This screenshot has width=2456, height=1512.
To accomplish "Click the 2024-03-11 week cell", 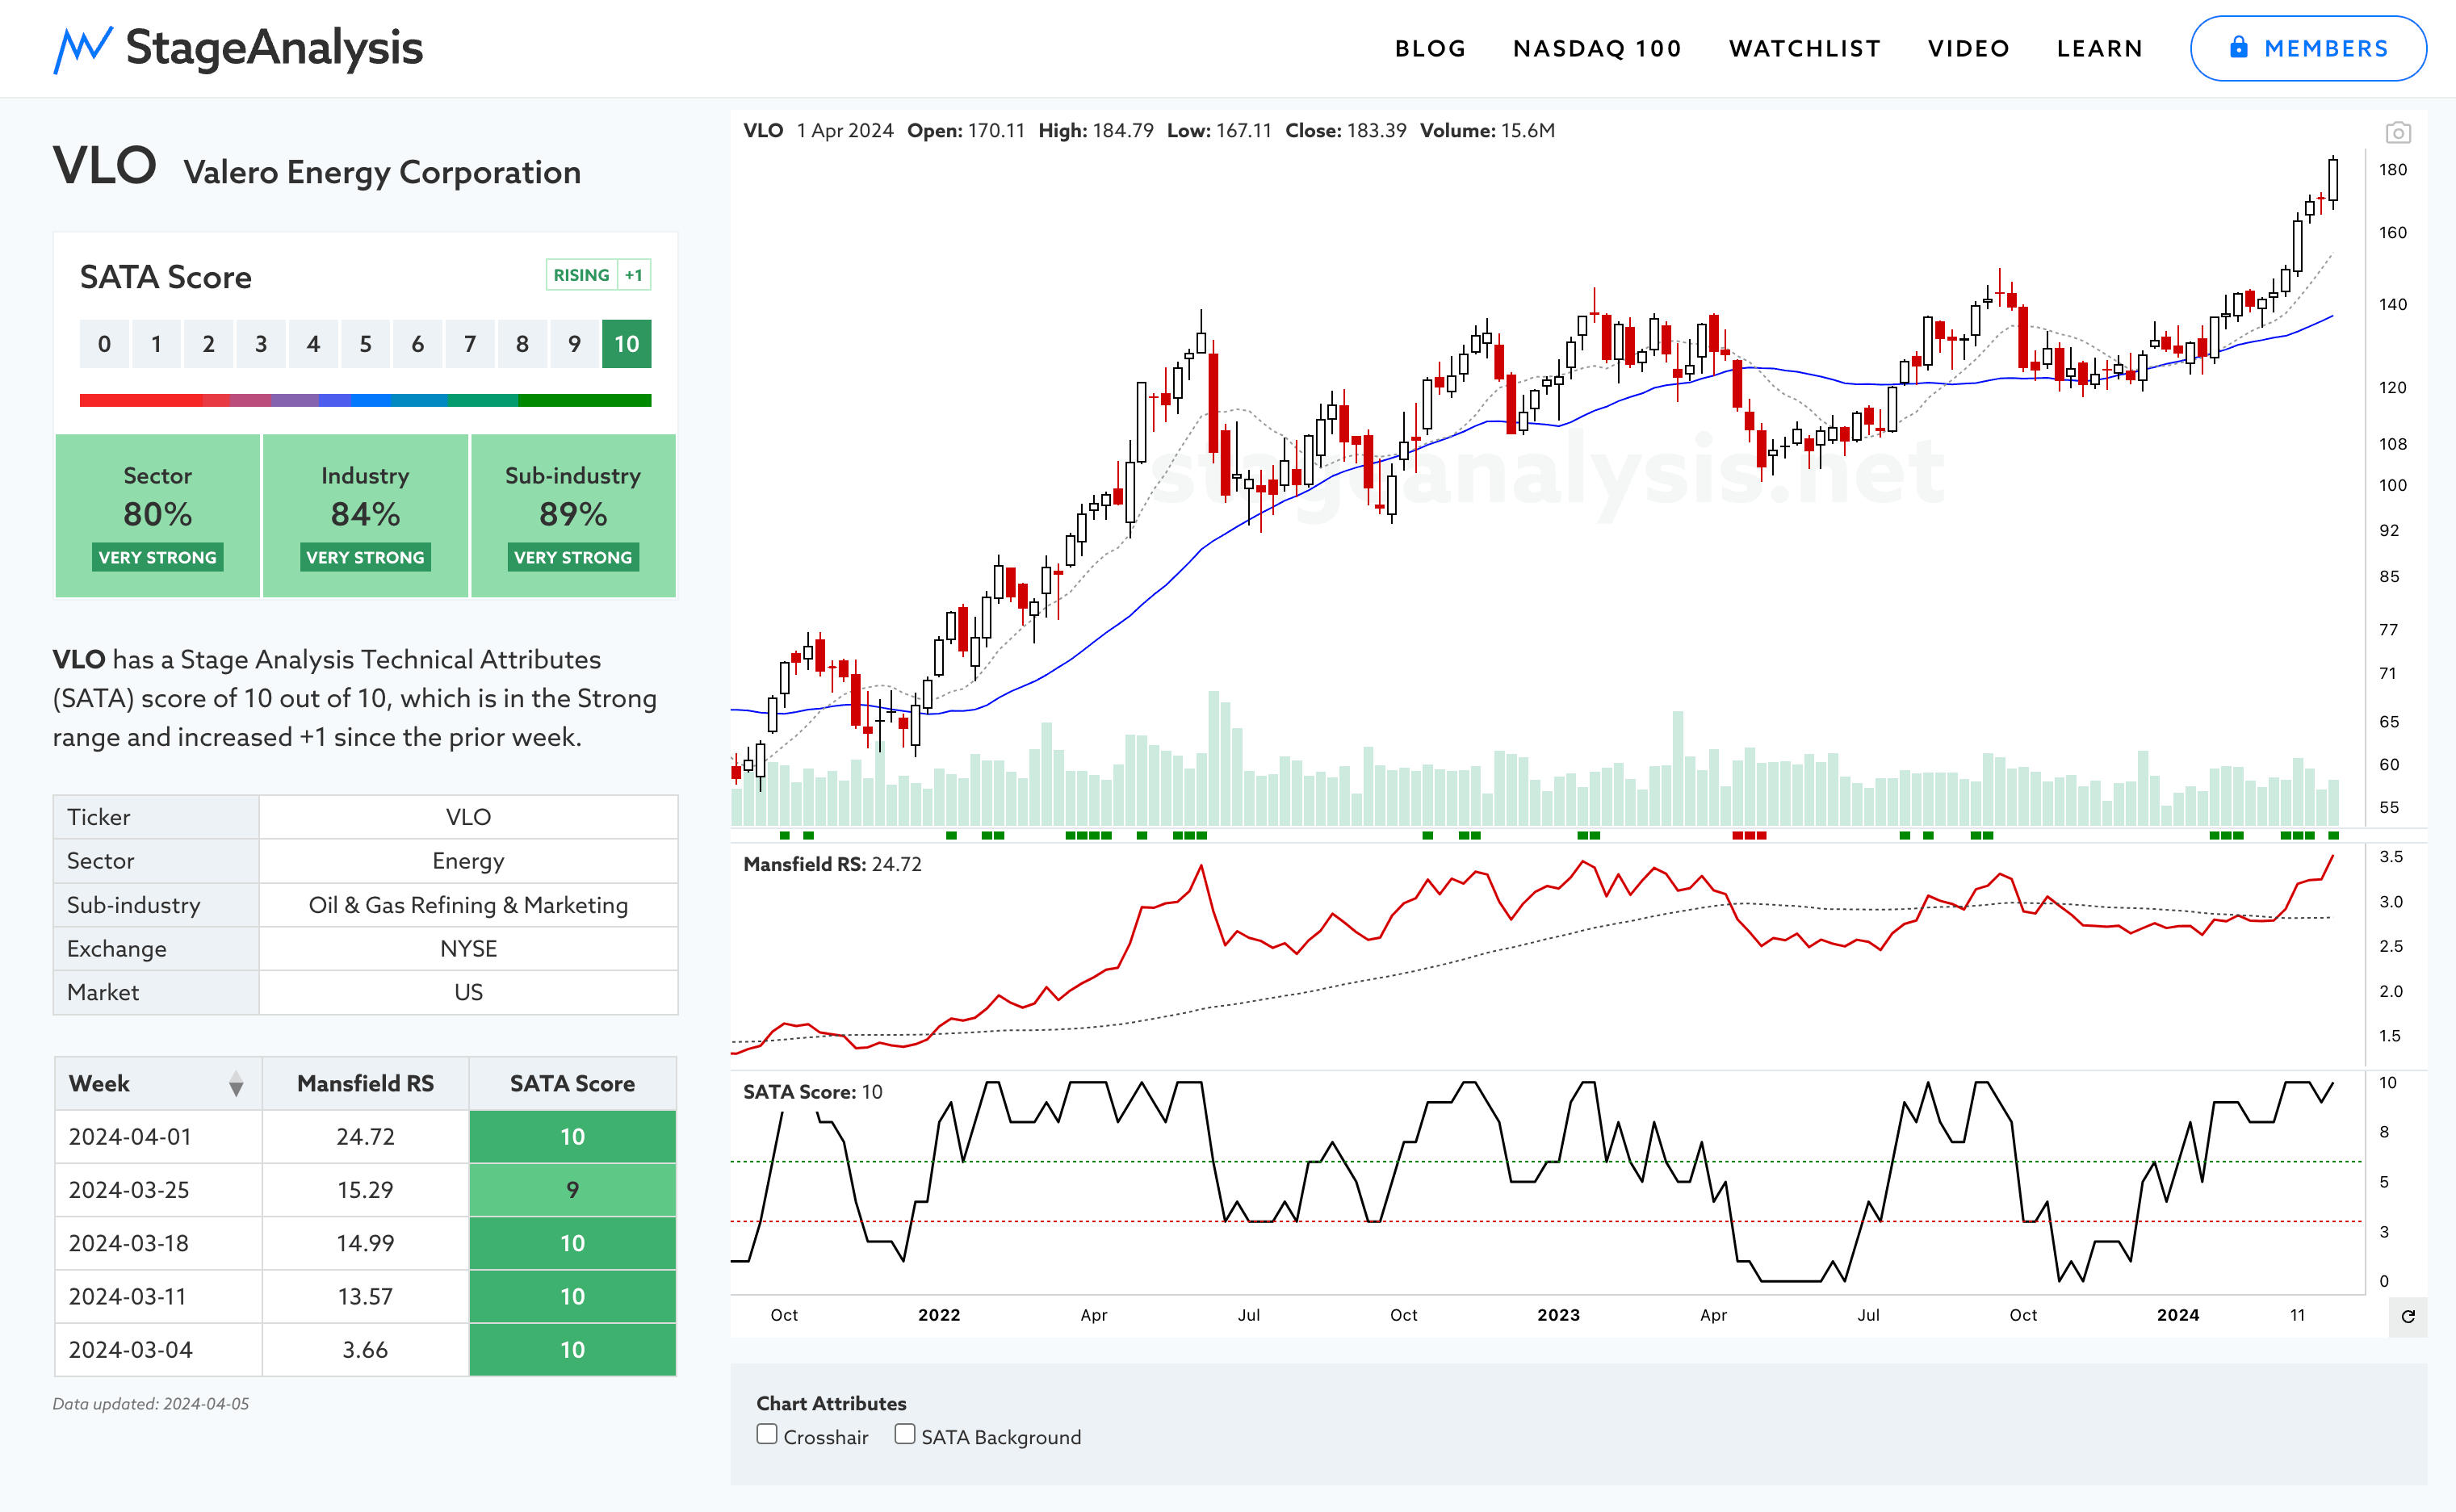I will (158, 1297).
